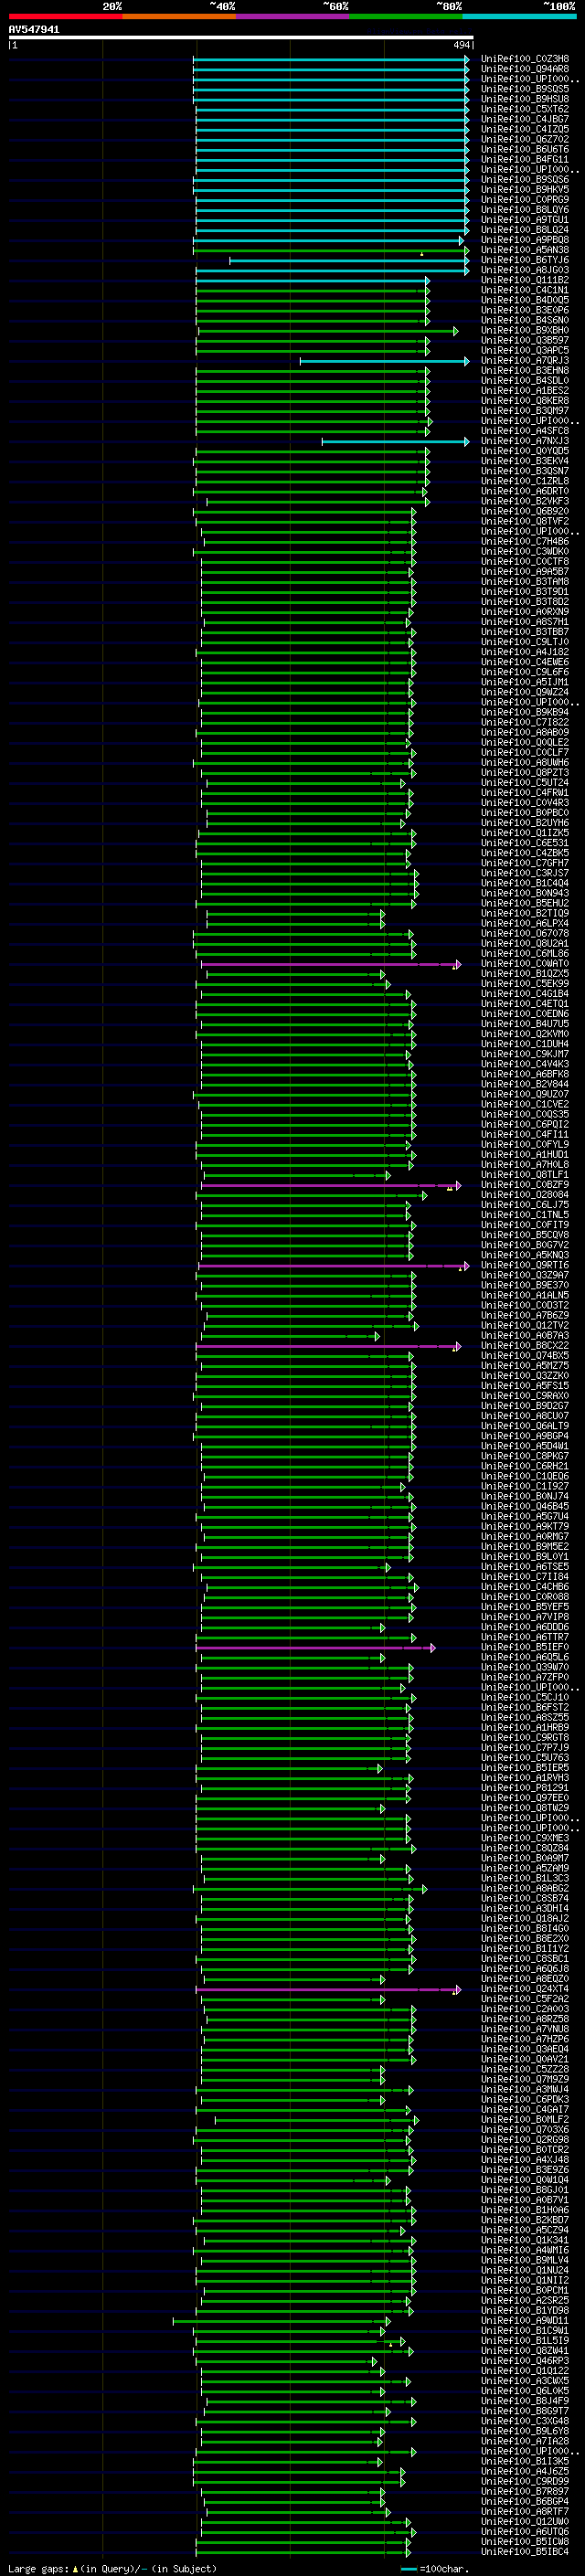This screenshot has width=585, height=2576.
Task: Select hit UniRef100_Q8KER8
Action: tap(525, 400)
